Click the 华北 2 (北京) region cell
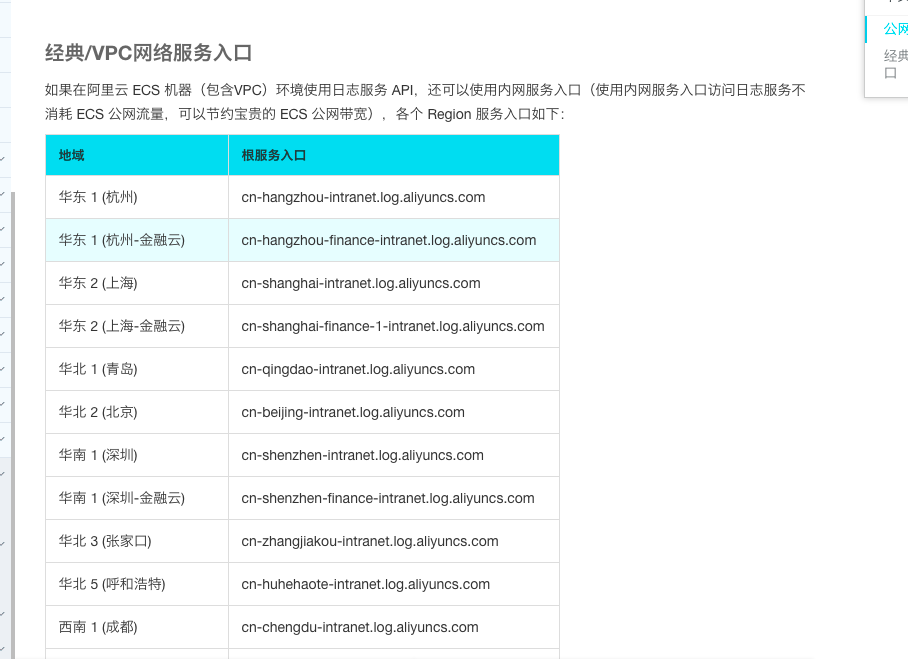 click(x=137, y=412)
